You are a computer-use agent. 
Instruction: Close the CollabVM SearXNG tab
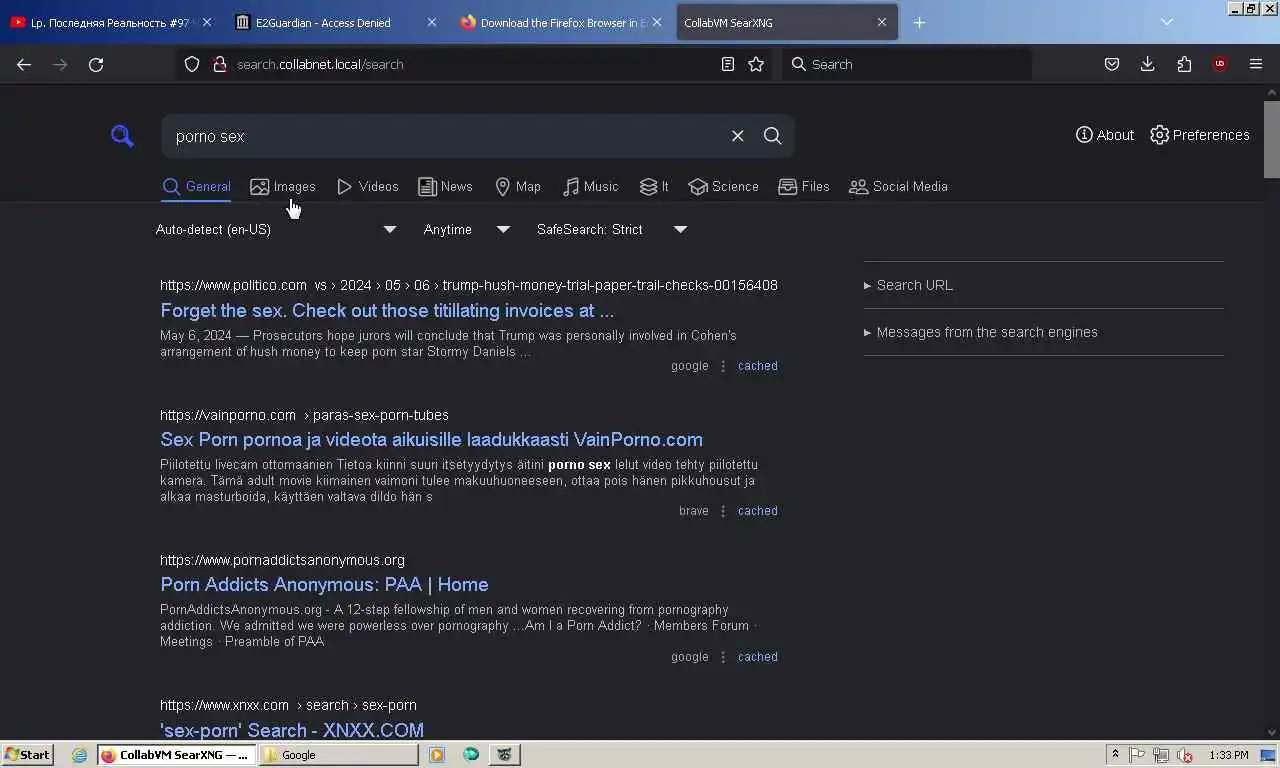(881, 22)
